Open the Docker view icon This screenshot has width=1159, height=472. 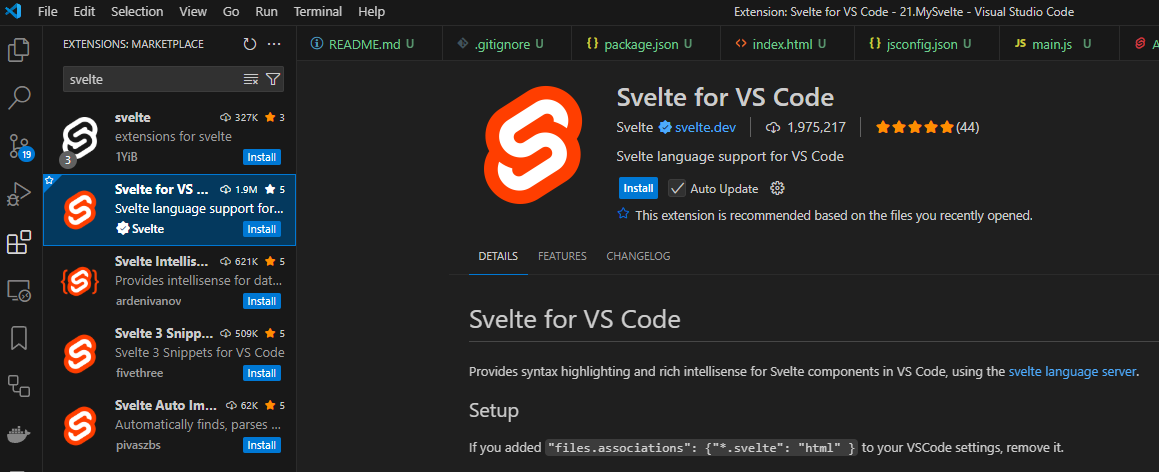coord(19,434)
